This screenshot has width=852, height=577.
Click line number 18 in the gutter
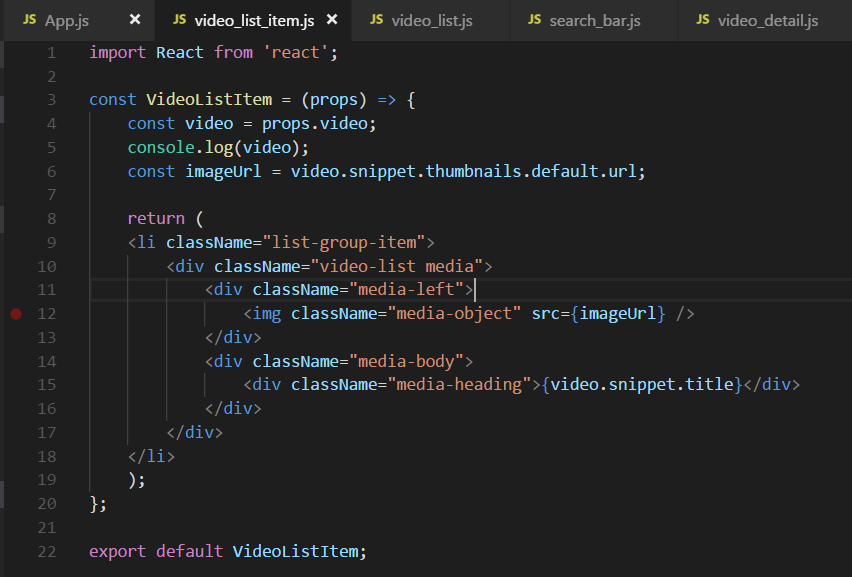47,456
